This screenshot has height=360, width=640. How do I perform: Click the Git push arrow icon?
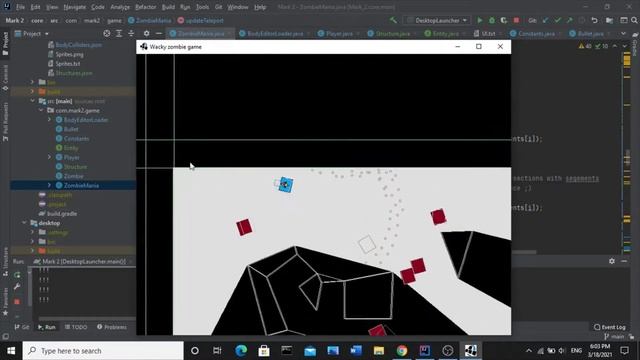pyautogui.click(x=569, y=20)
